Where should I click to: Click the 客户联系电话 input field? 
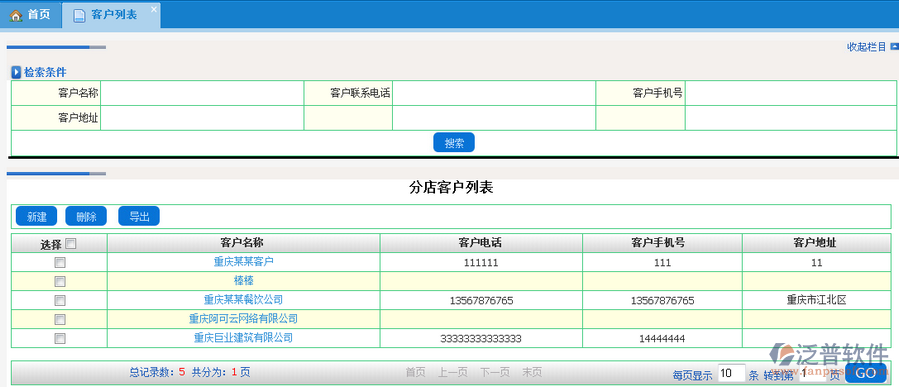494,93
